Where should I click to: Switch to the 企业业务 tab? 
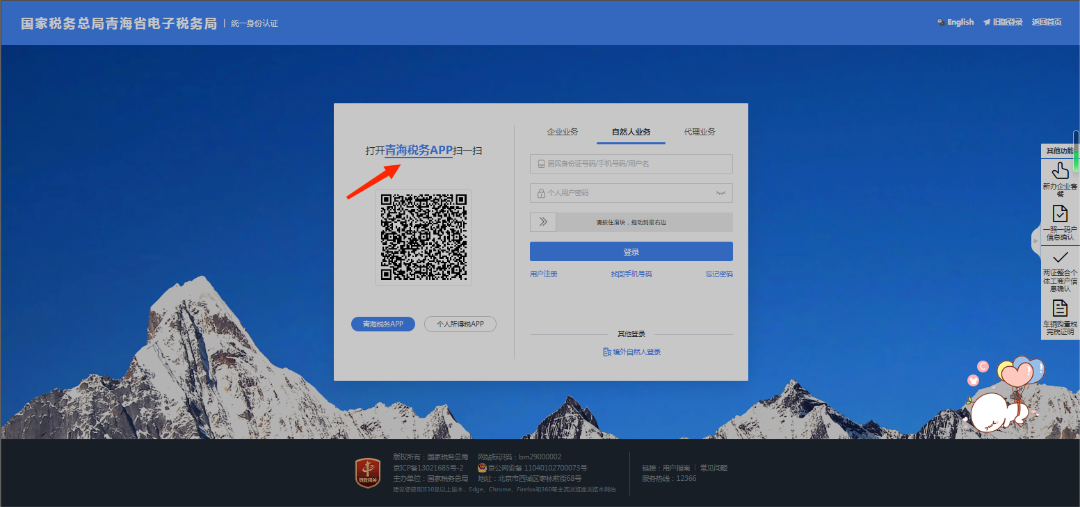pyautogui.click(x=562, y=132)
